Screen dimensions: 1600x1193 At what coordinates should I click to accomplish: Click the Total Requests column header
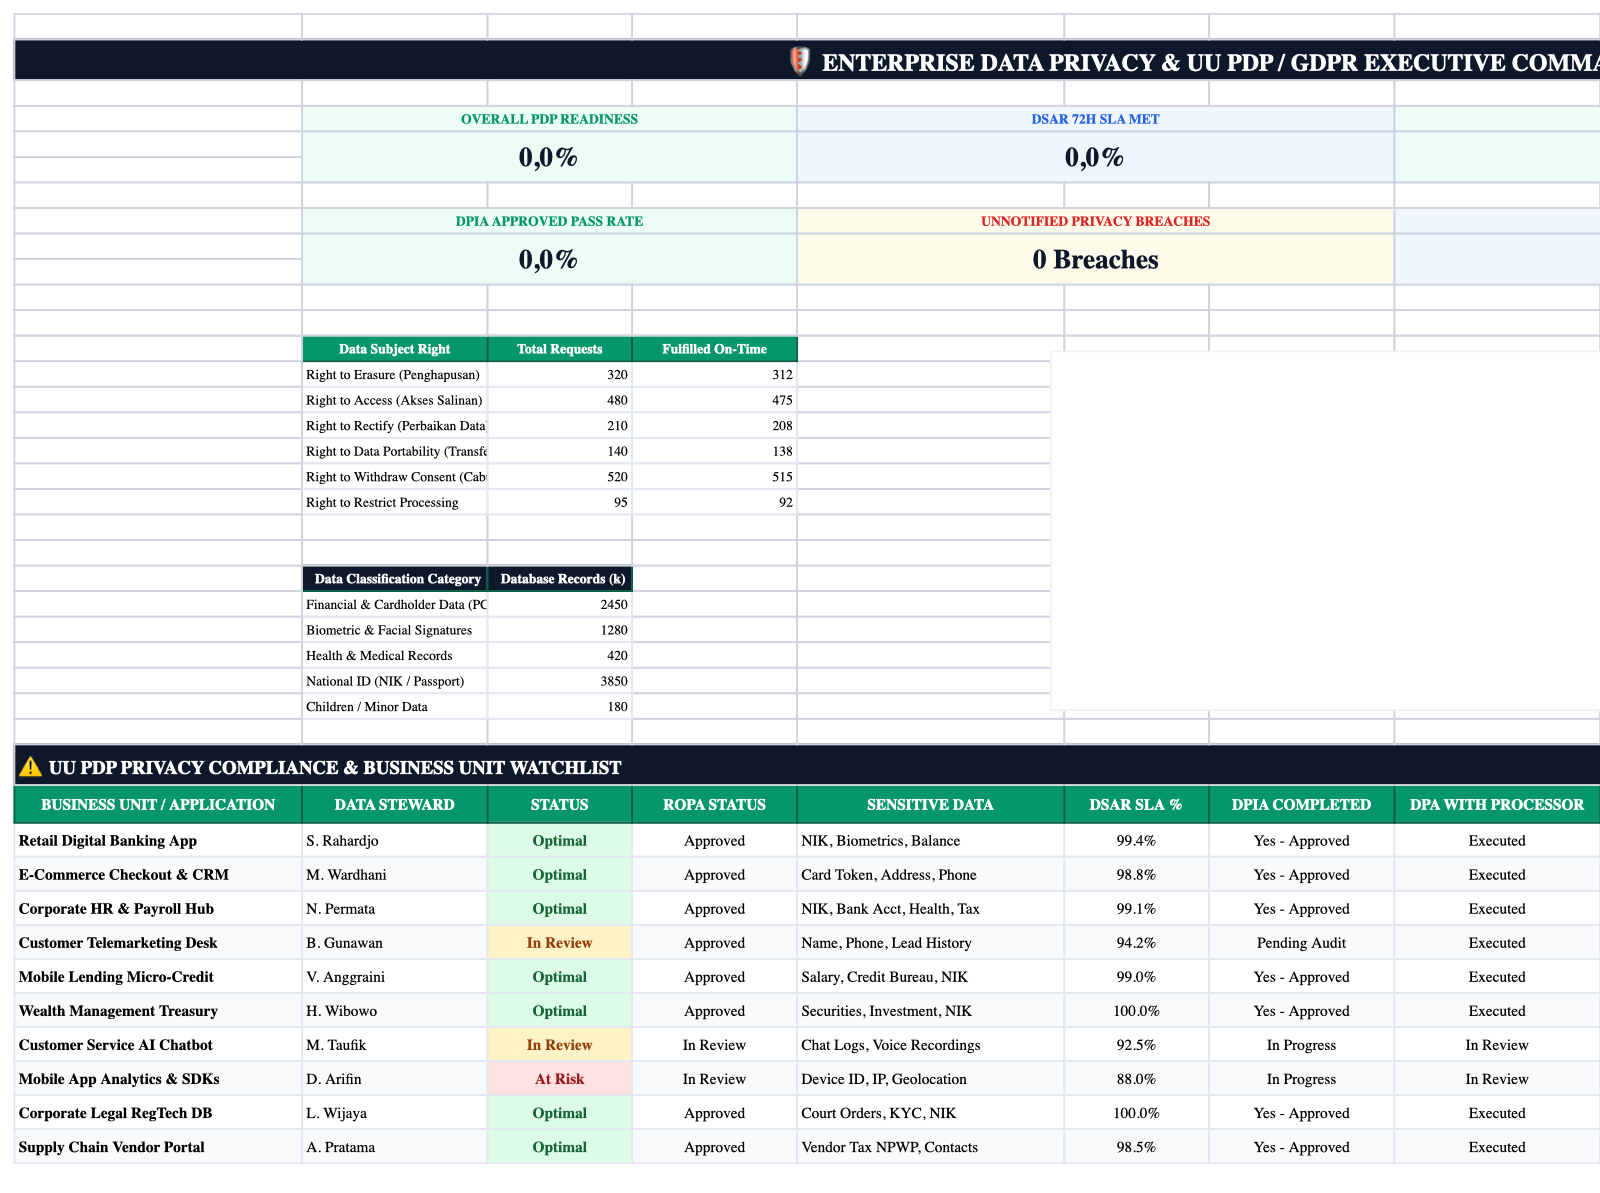[x=560, y=349]
